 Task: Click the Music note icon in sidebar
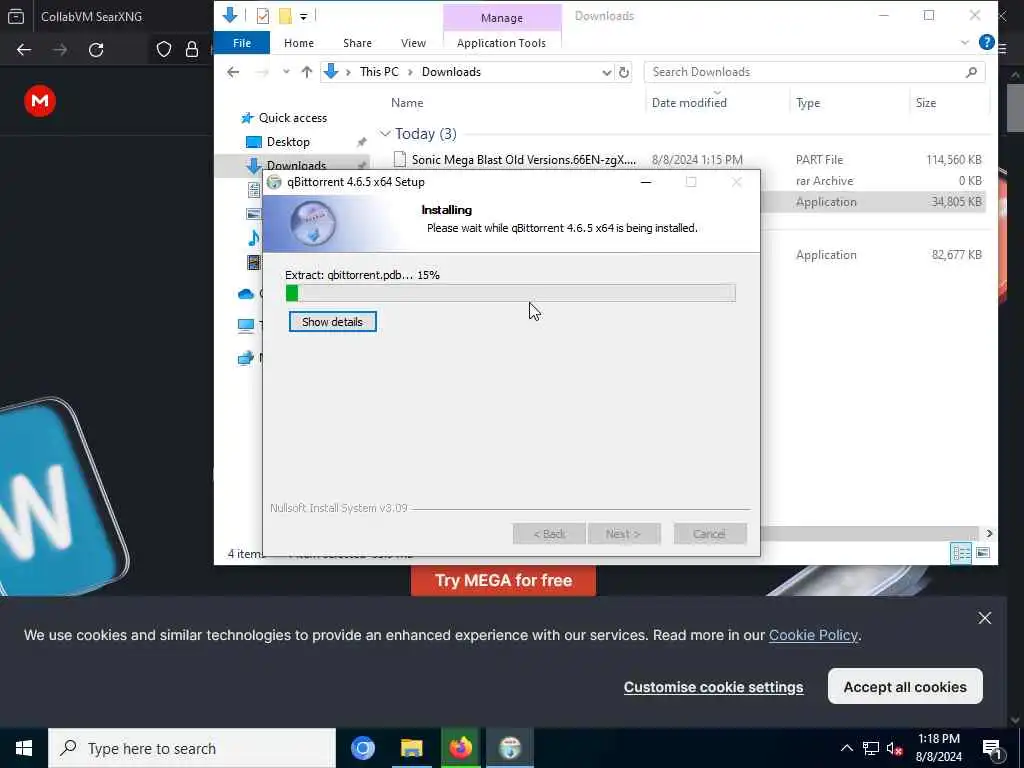pyautogui.click(x=253, y=238)
